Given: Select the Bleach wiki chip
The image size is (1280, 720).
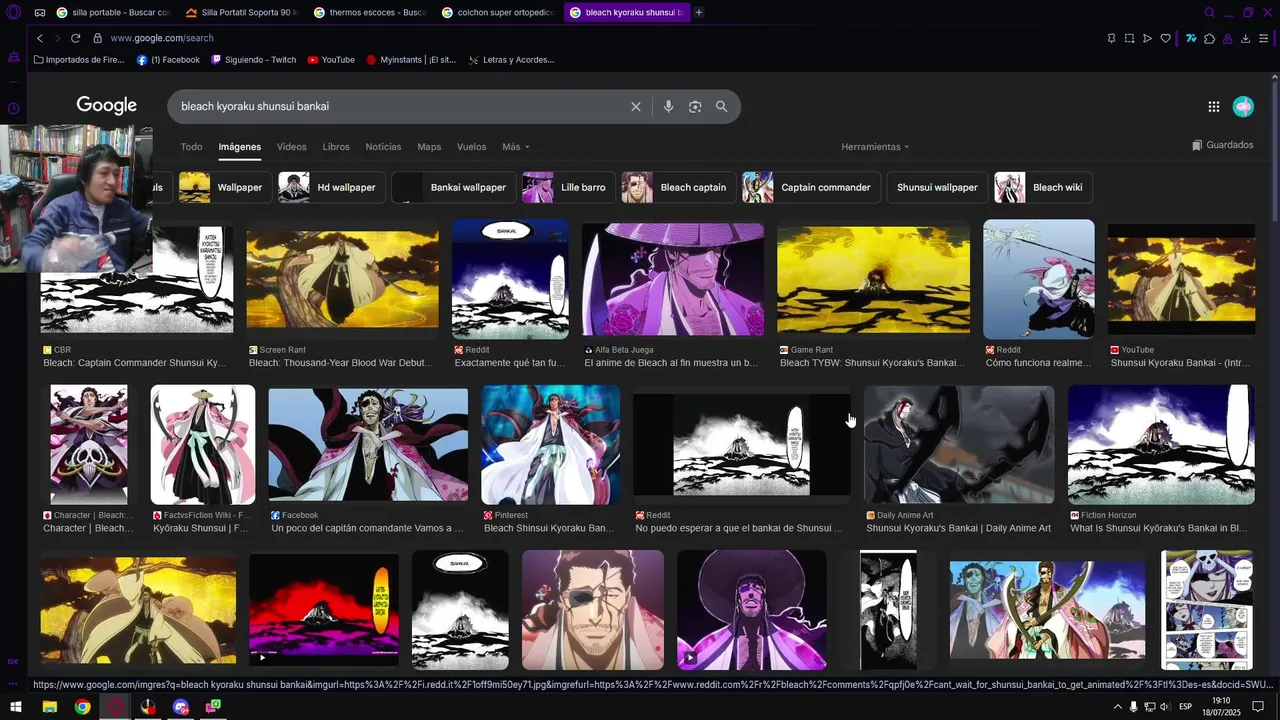Looking at the screenshot, I should click(x=1043, y=187).
